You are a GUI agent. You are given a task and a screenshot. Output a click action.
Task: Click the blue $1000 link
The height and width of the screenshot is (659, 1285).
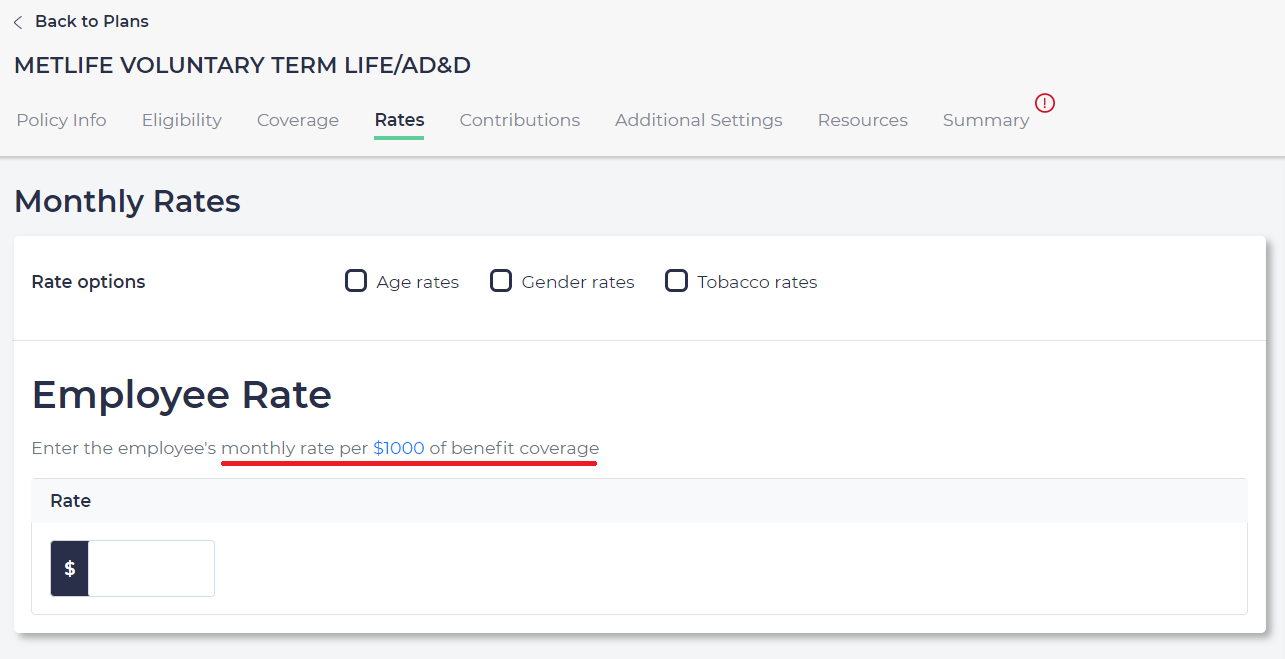[x=398, y=448]
